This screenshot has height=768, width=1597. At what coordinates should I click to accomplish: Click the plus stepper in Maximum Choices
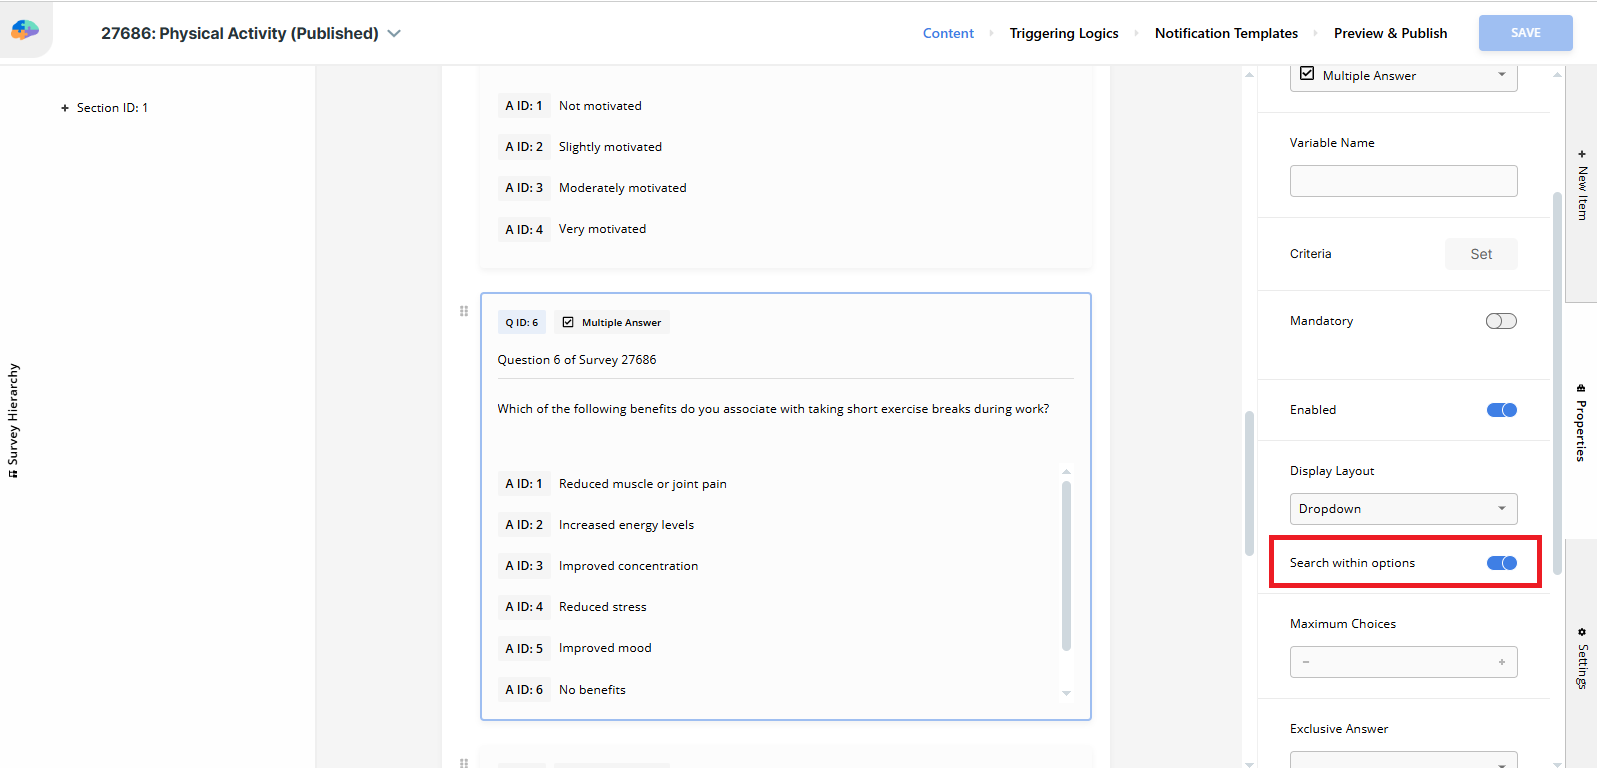(x=1501, y=662)
